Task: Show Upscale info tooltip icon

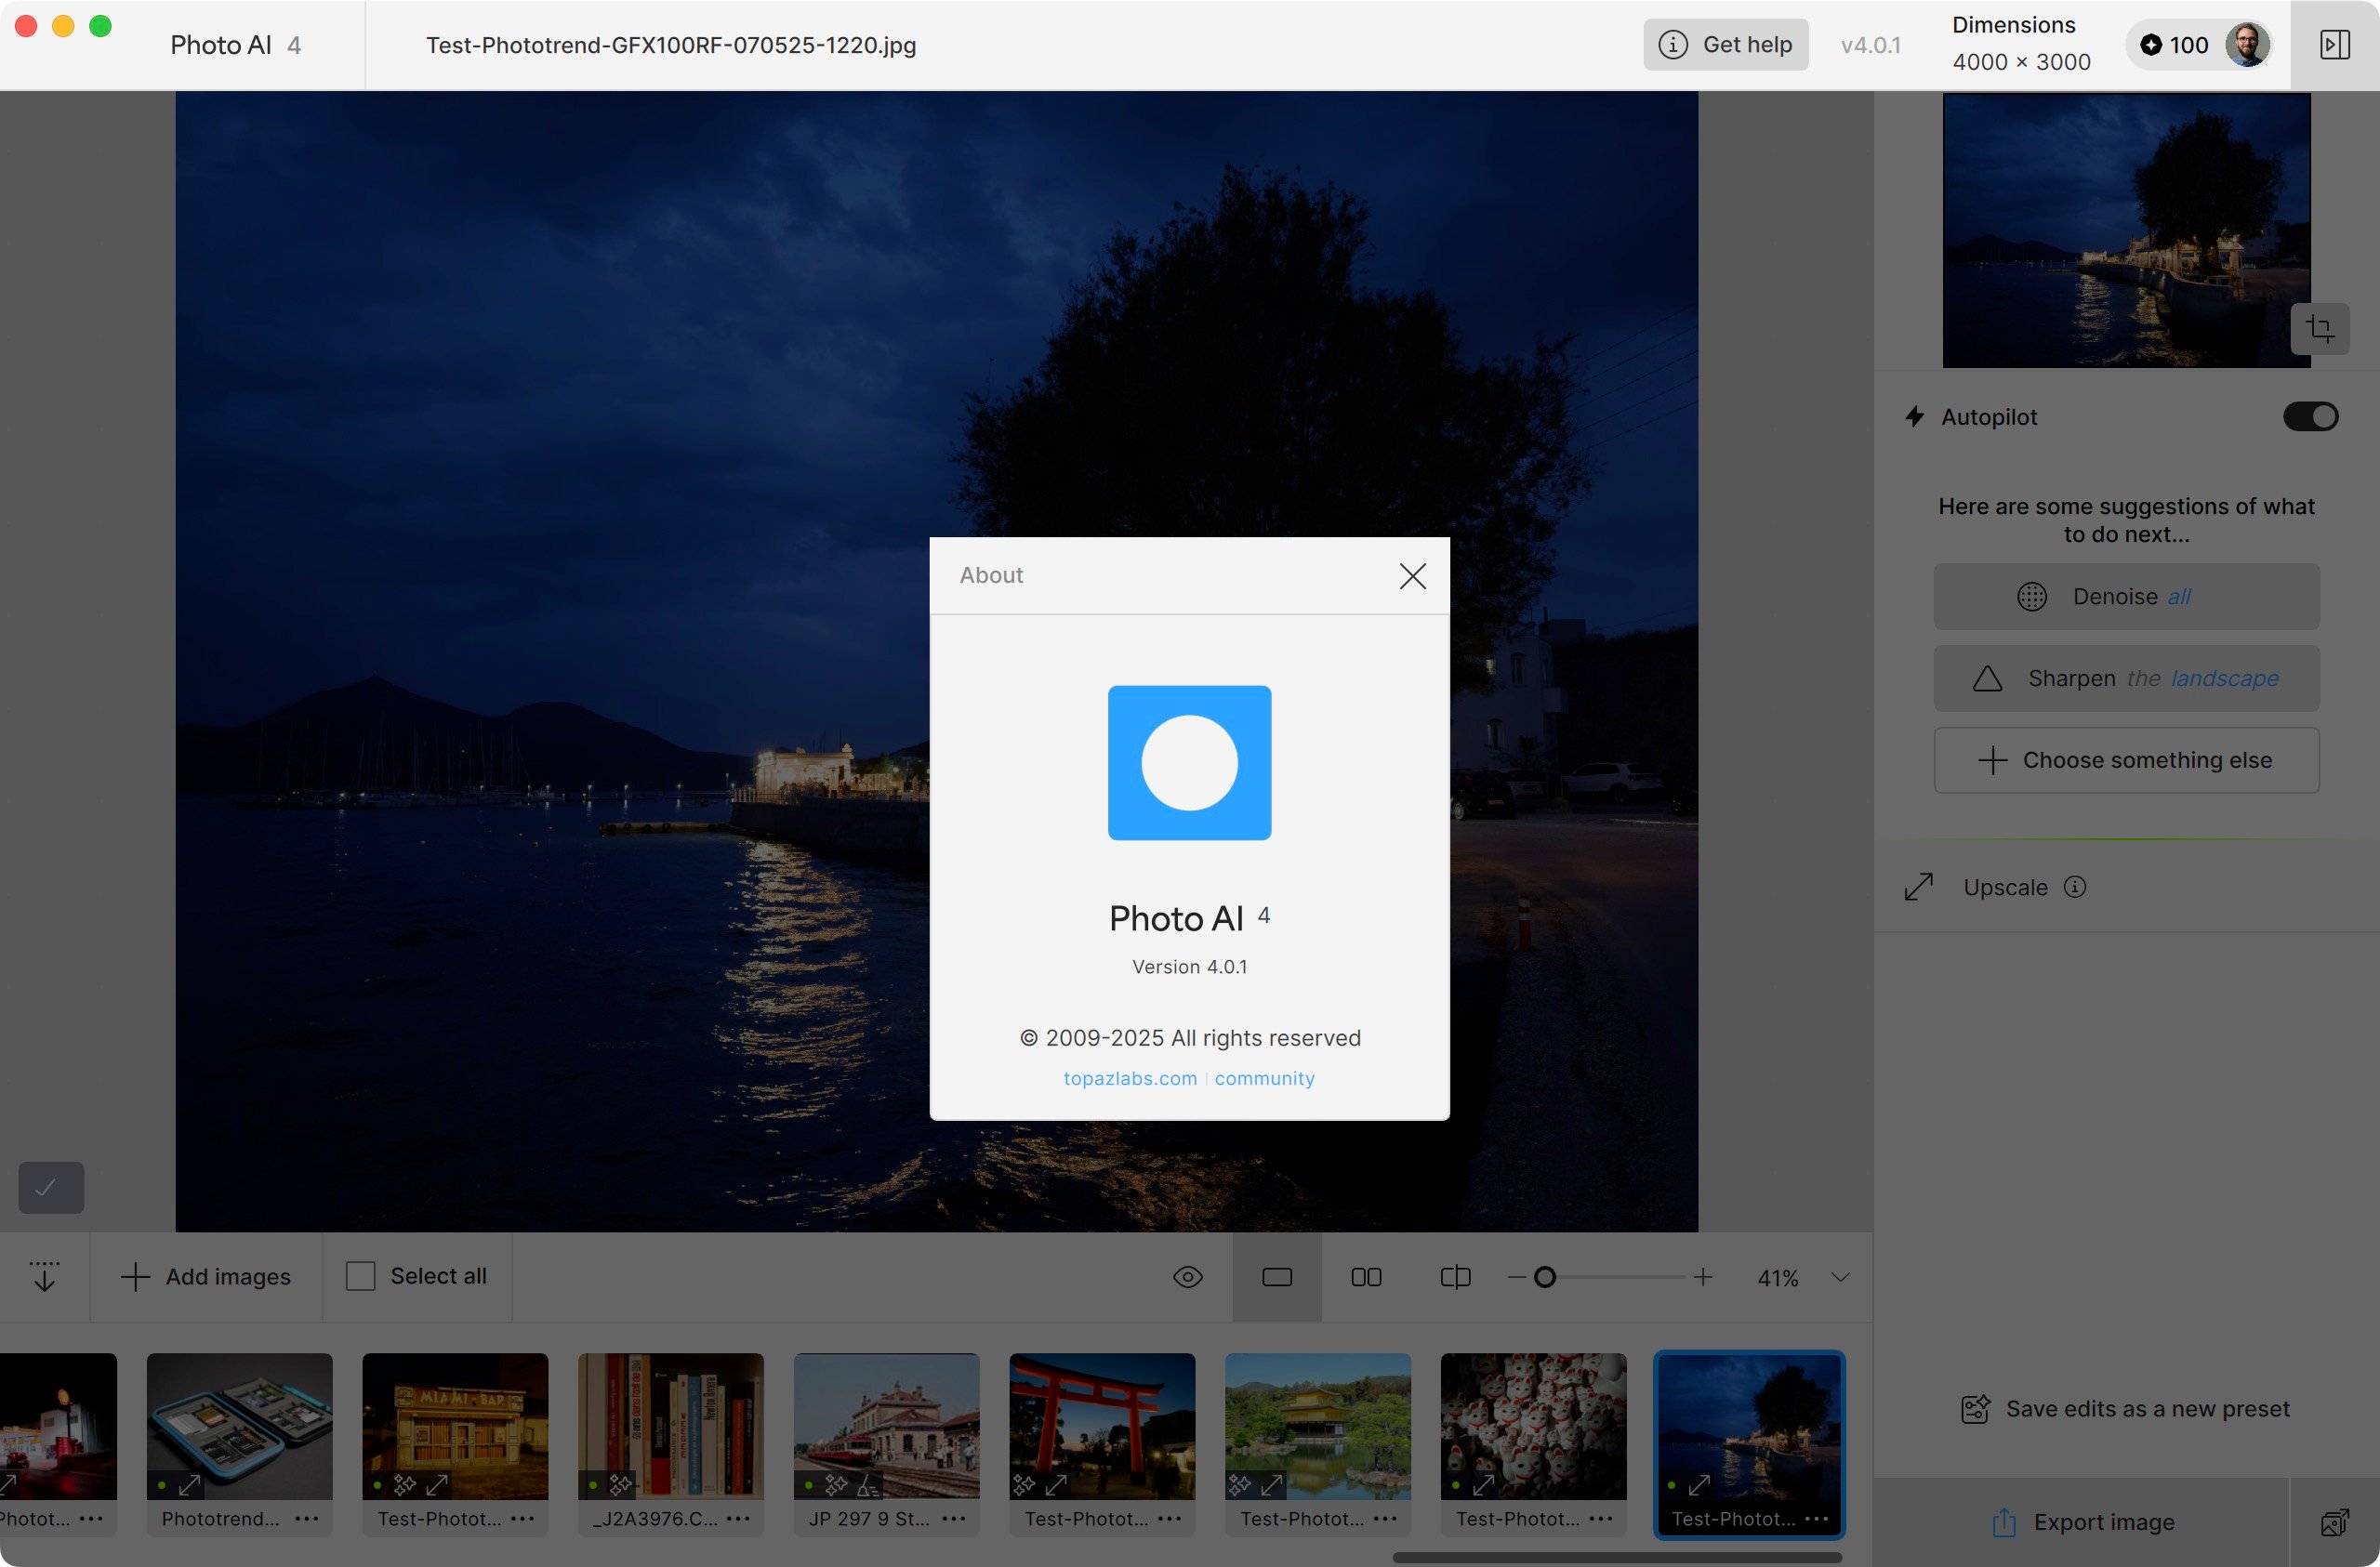Action: click(x=2075, y=887)
